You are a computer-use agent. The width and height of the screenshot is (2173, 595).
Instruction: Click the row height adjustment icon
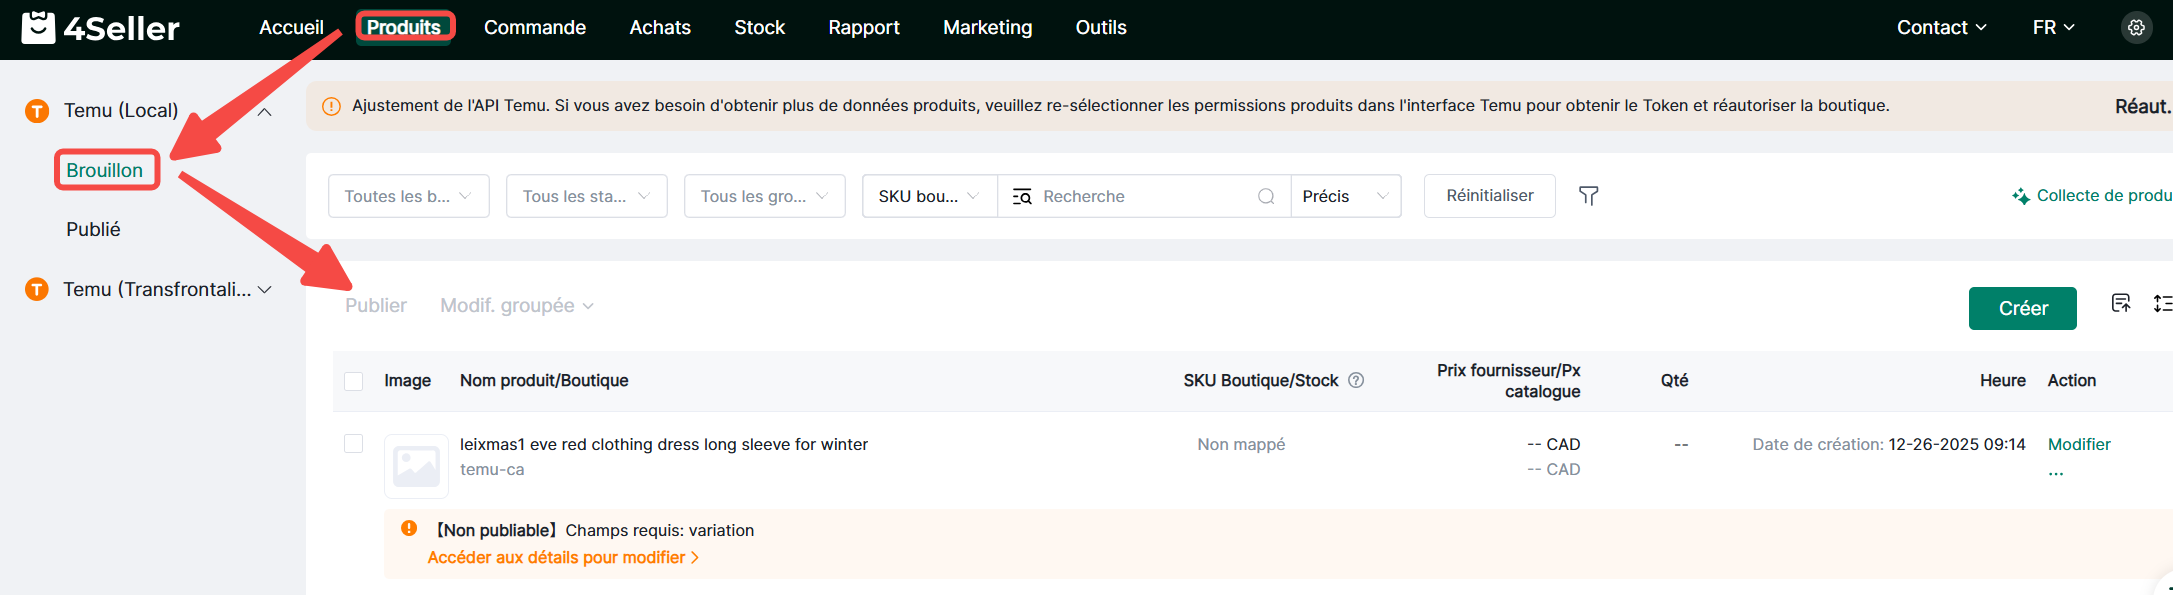pos(2162,303)
